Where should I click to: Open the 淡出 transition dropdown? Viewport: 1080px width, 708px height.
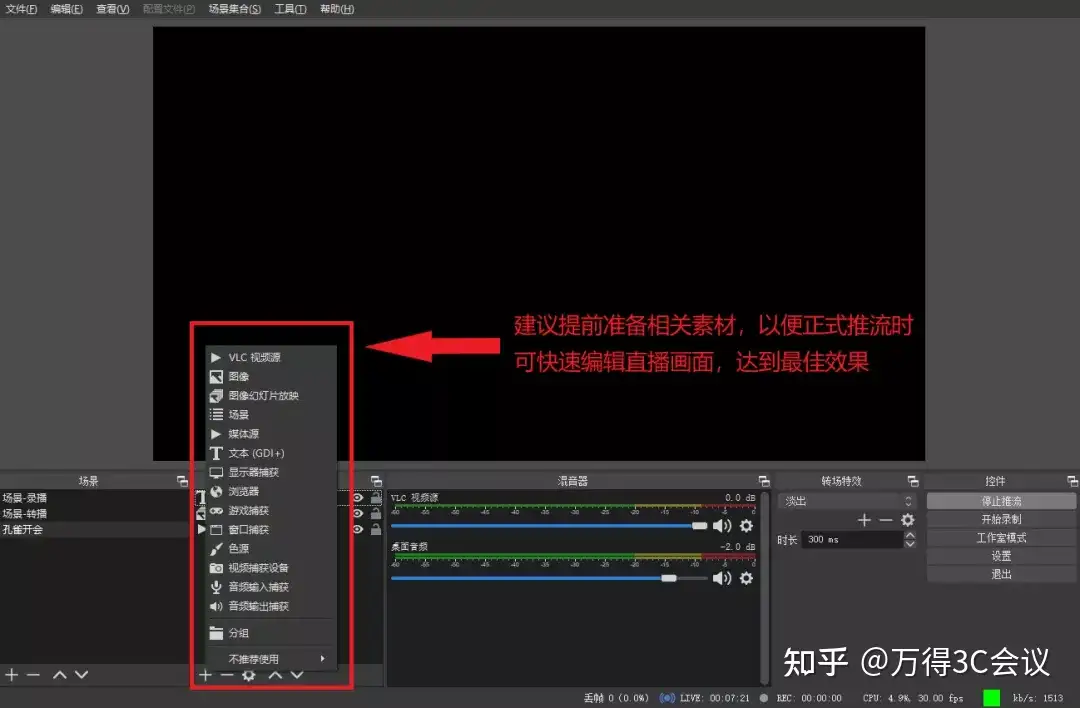tap(845, 500)
